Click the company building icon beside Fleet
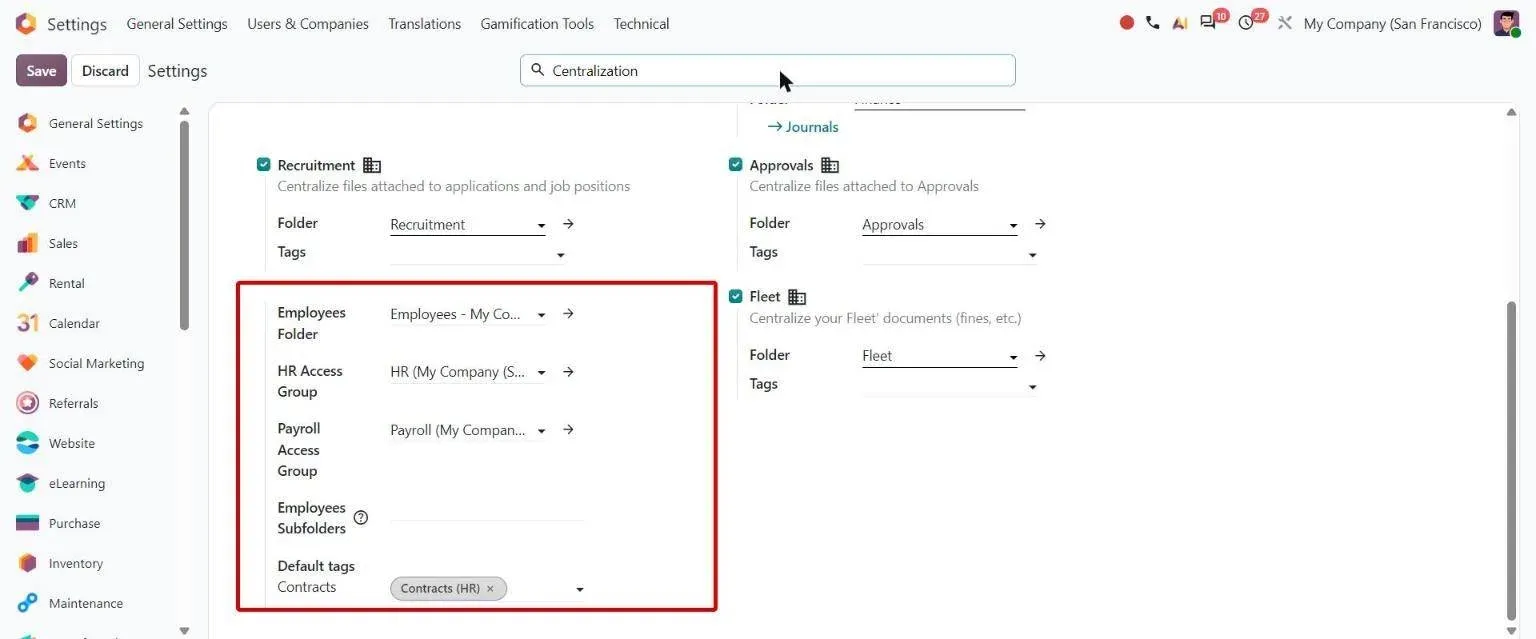The image size is (1536, 639). [797, 297]
